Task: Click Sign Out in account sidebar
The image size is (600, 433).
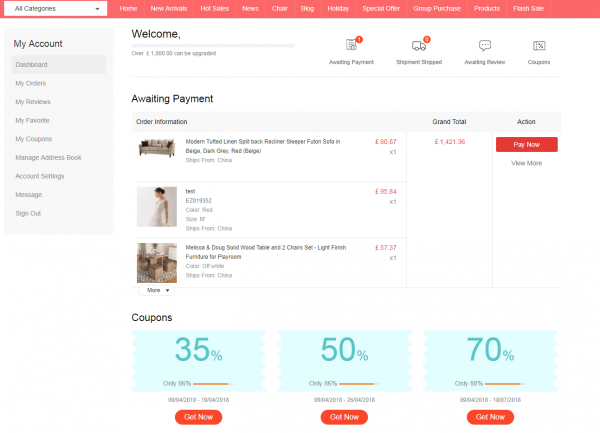Action: coord(28,213)
